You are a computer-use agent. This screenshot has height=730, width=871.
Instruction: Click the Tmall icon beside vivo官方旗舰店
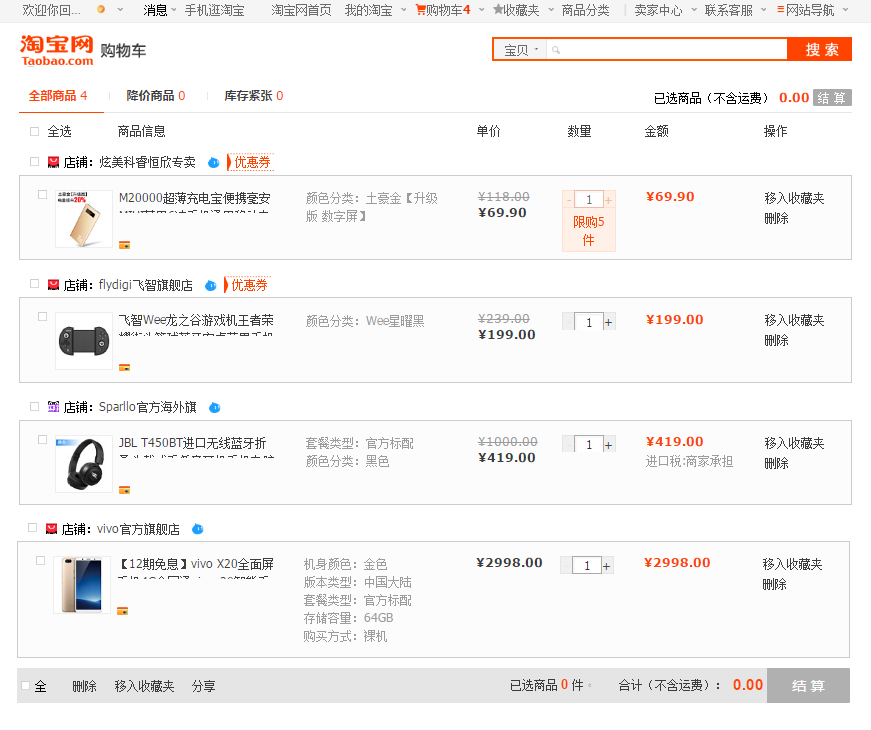(51, 528)
